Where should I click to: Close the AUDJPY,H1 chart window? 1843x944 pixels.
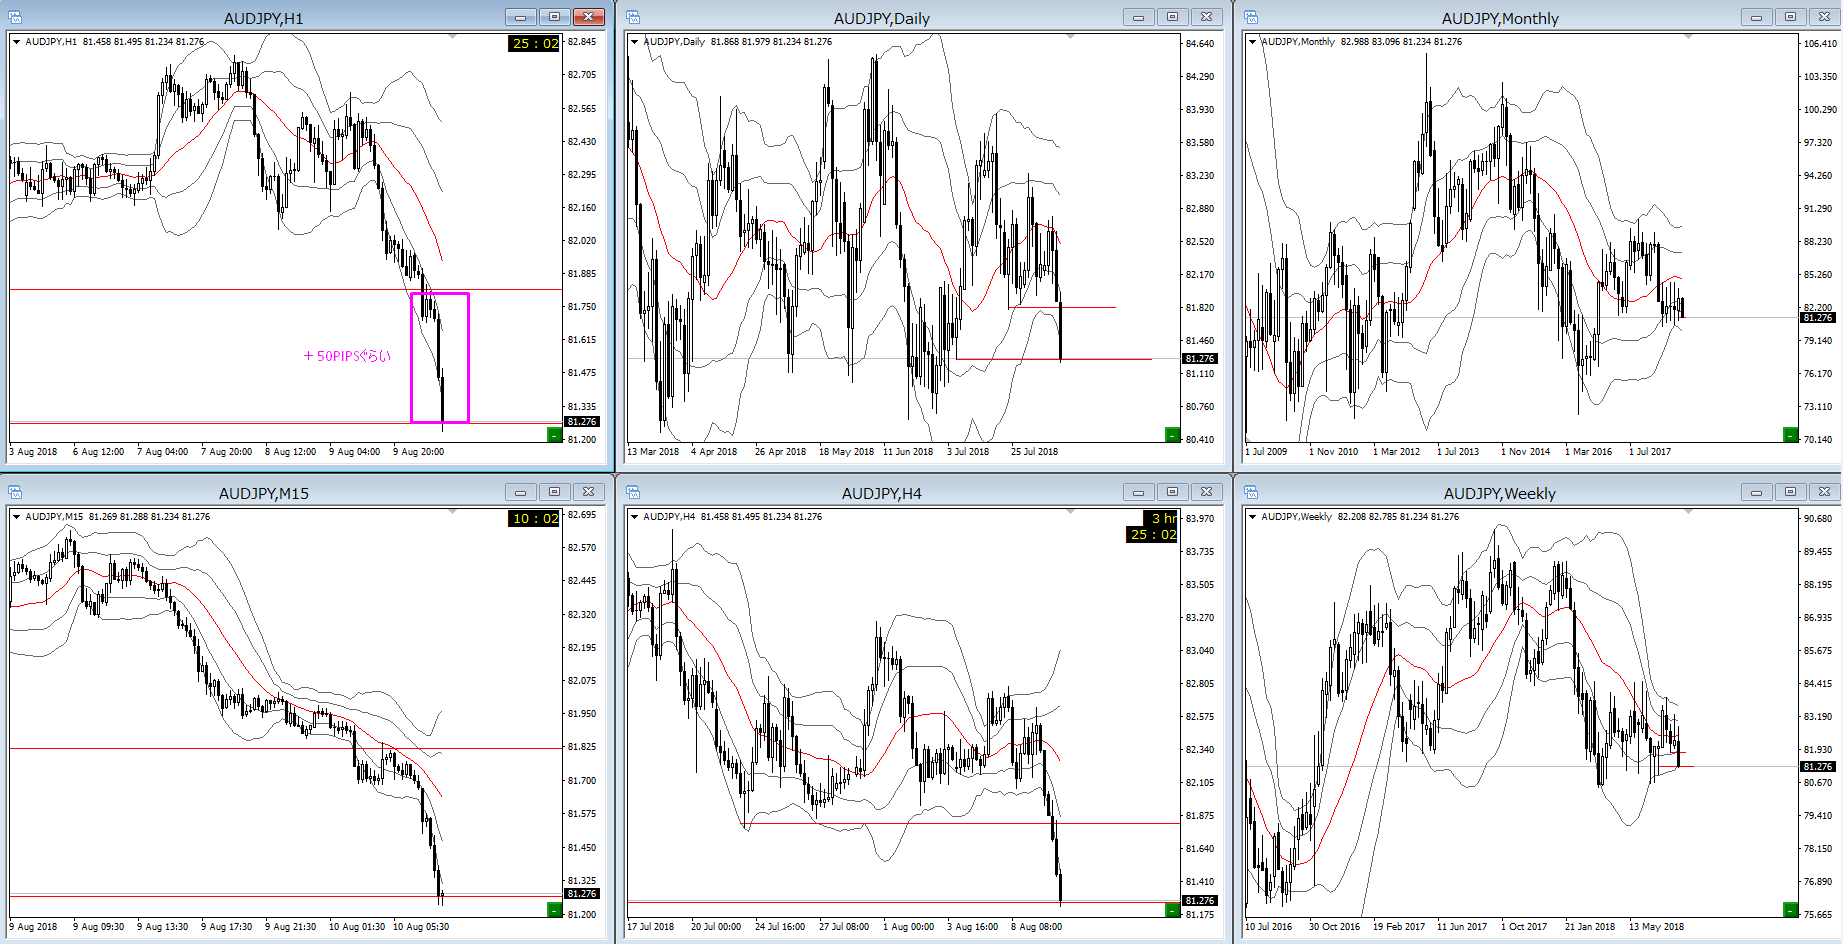(x=589, y=17)
